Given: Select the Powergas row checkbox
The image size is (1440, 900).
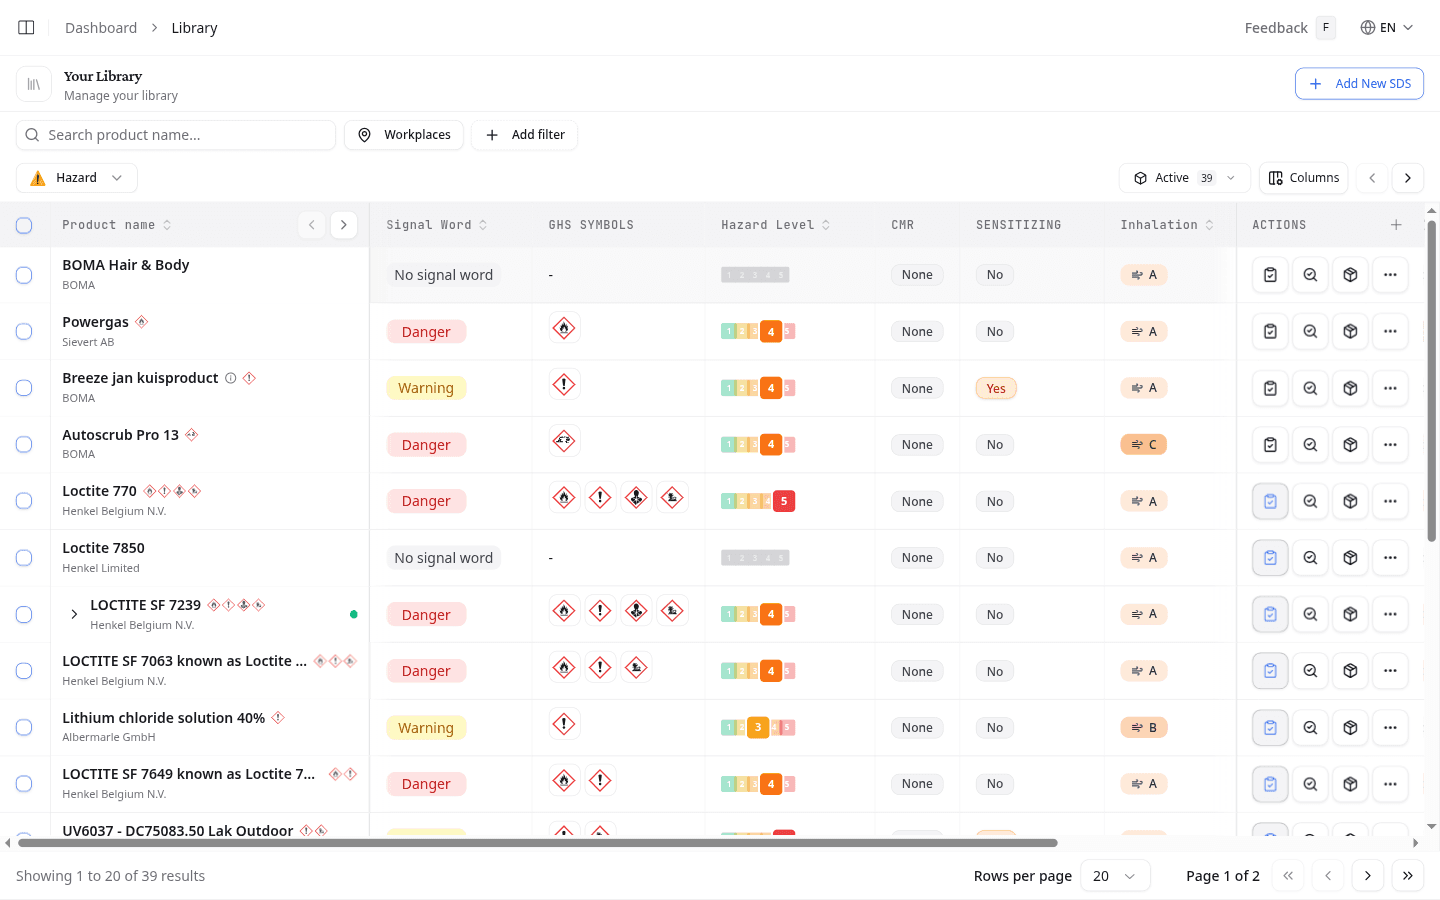Looking at the screenshot, I should click(x=24, y=331).
